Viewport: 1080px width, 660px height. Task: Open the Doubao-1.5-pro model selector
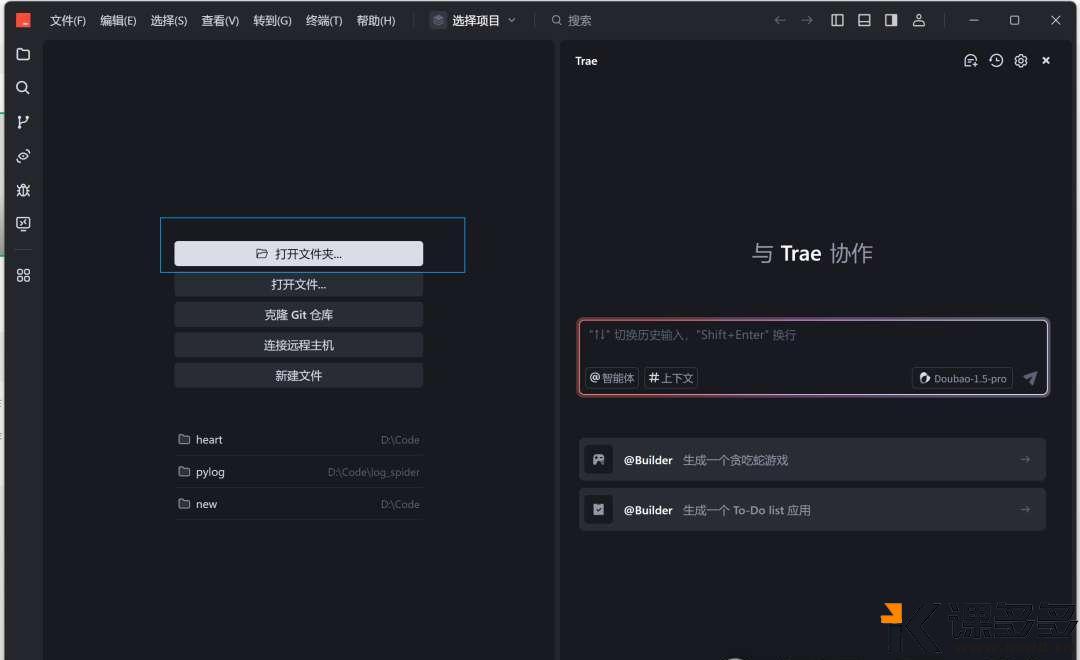[961, 378]
